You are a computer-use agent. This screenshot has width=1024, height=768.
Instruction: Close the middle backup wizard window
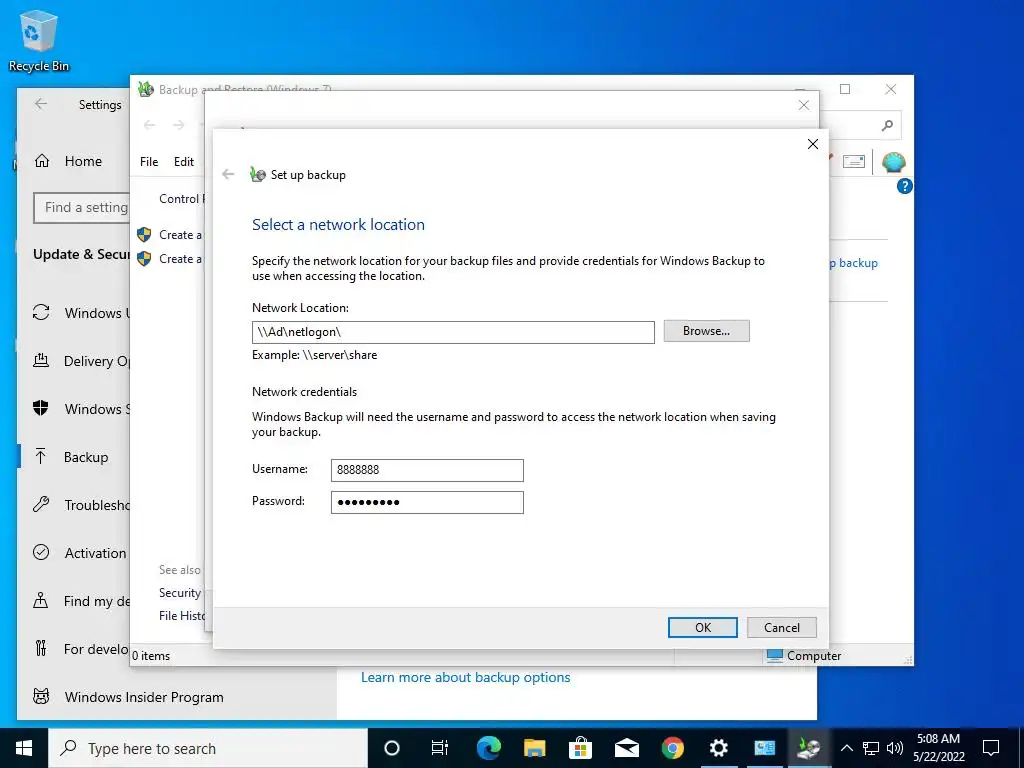pos(804,105)
